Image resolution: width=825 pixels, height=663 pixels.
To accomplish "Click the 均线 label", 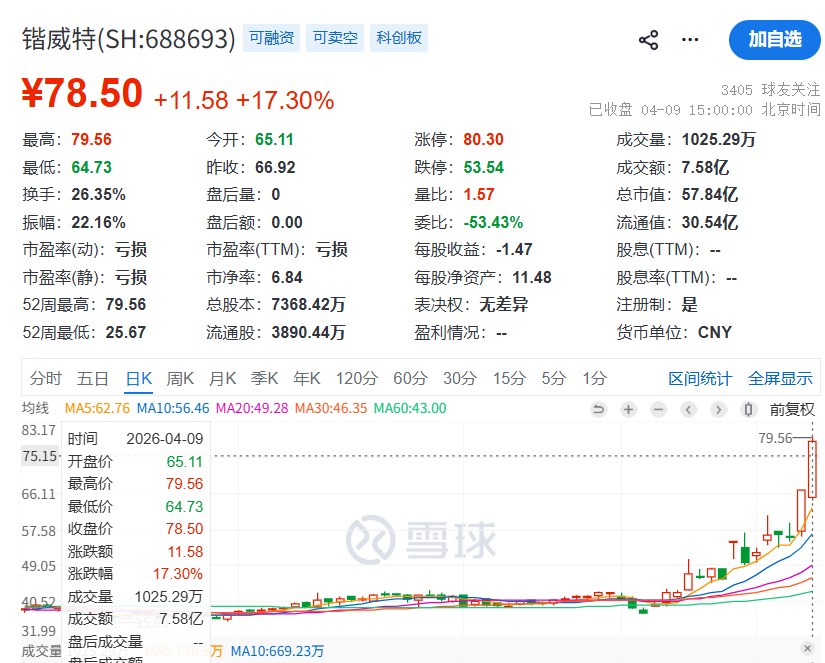I will [x=35, y=408].
